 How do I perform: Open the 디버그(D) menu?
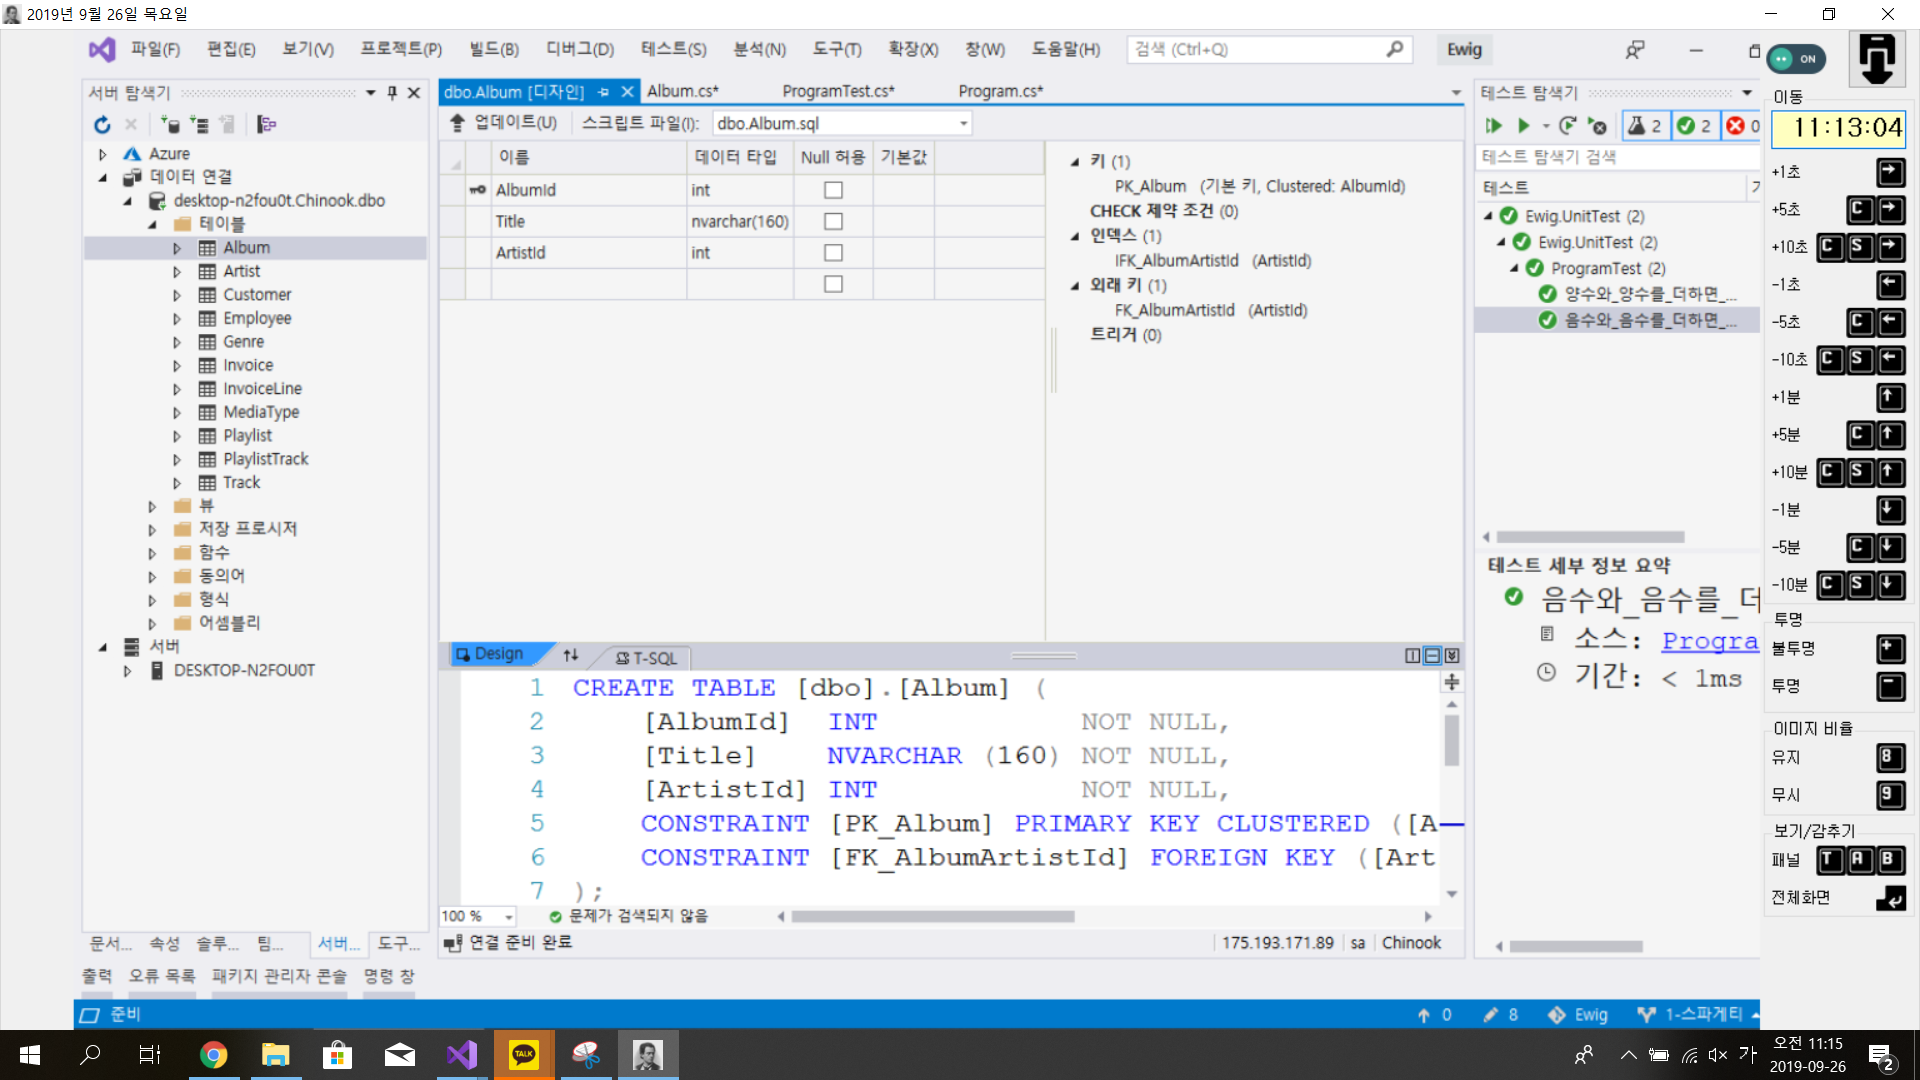pyautogui.click(x=579, y=49)
